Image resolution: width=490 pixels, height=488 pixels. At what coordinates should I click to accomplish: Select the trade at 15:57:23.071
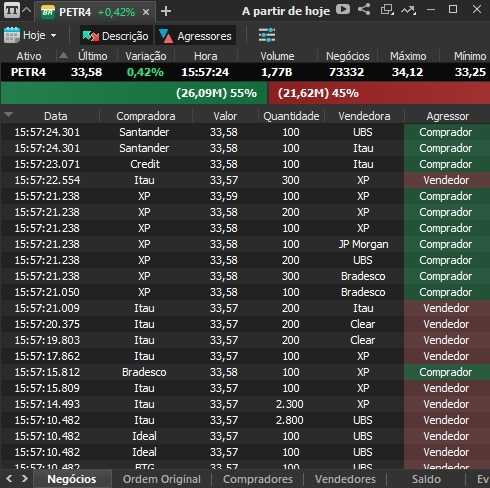[x=245, y=164]
